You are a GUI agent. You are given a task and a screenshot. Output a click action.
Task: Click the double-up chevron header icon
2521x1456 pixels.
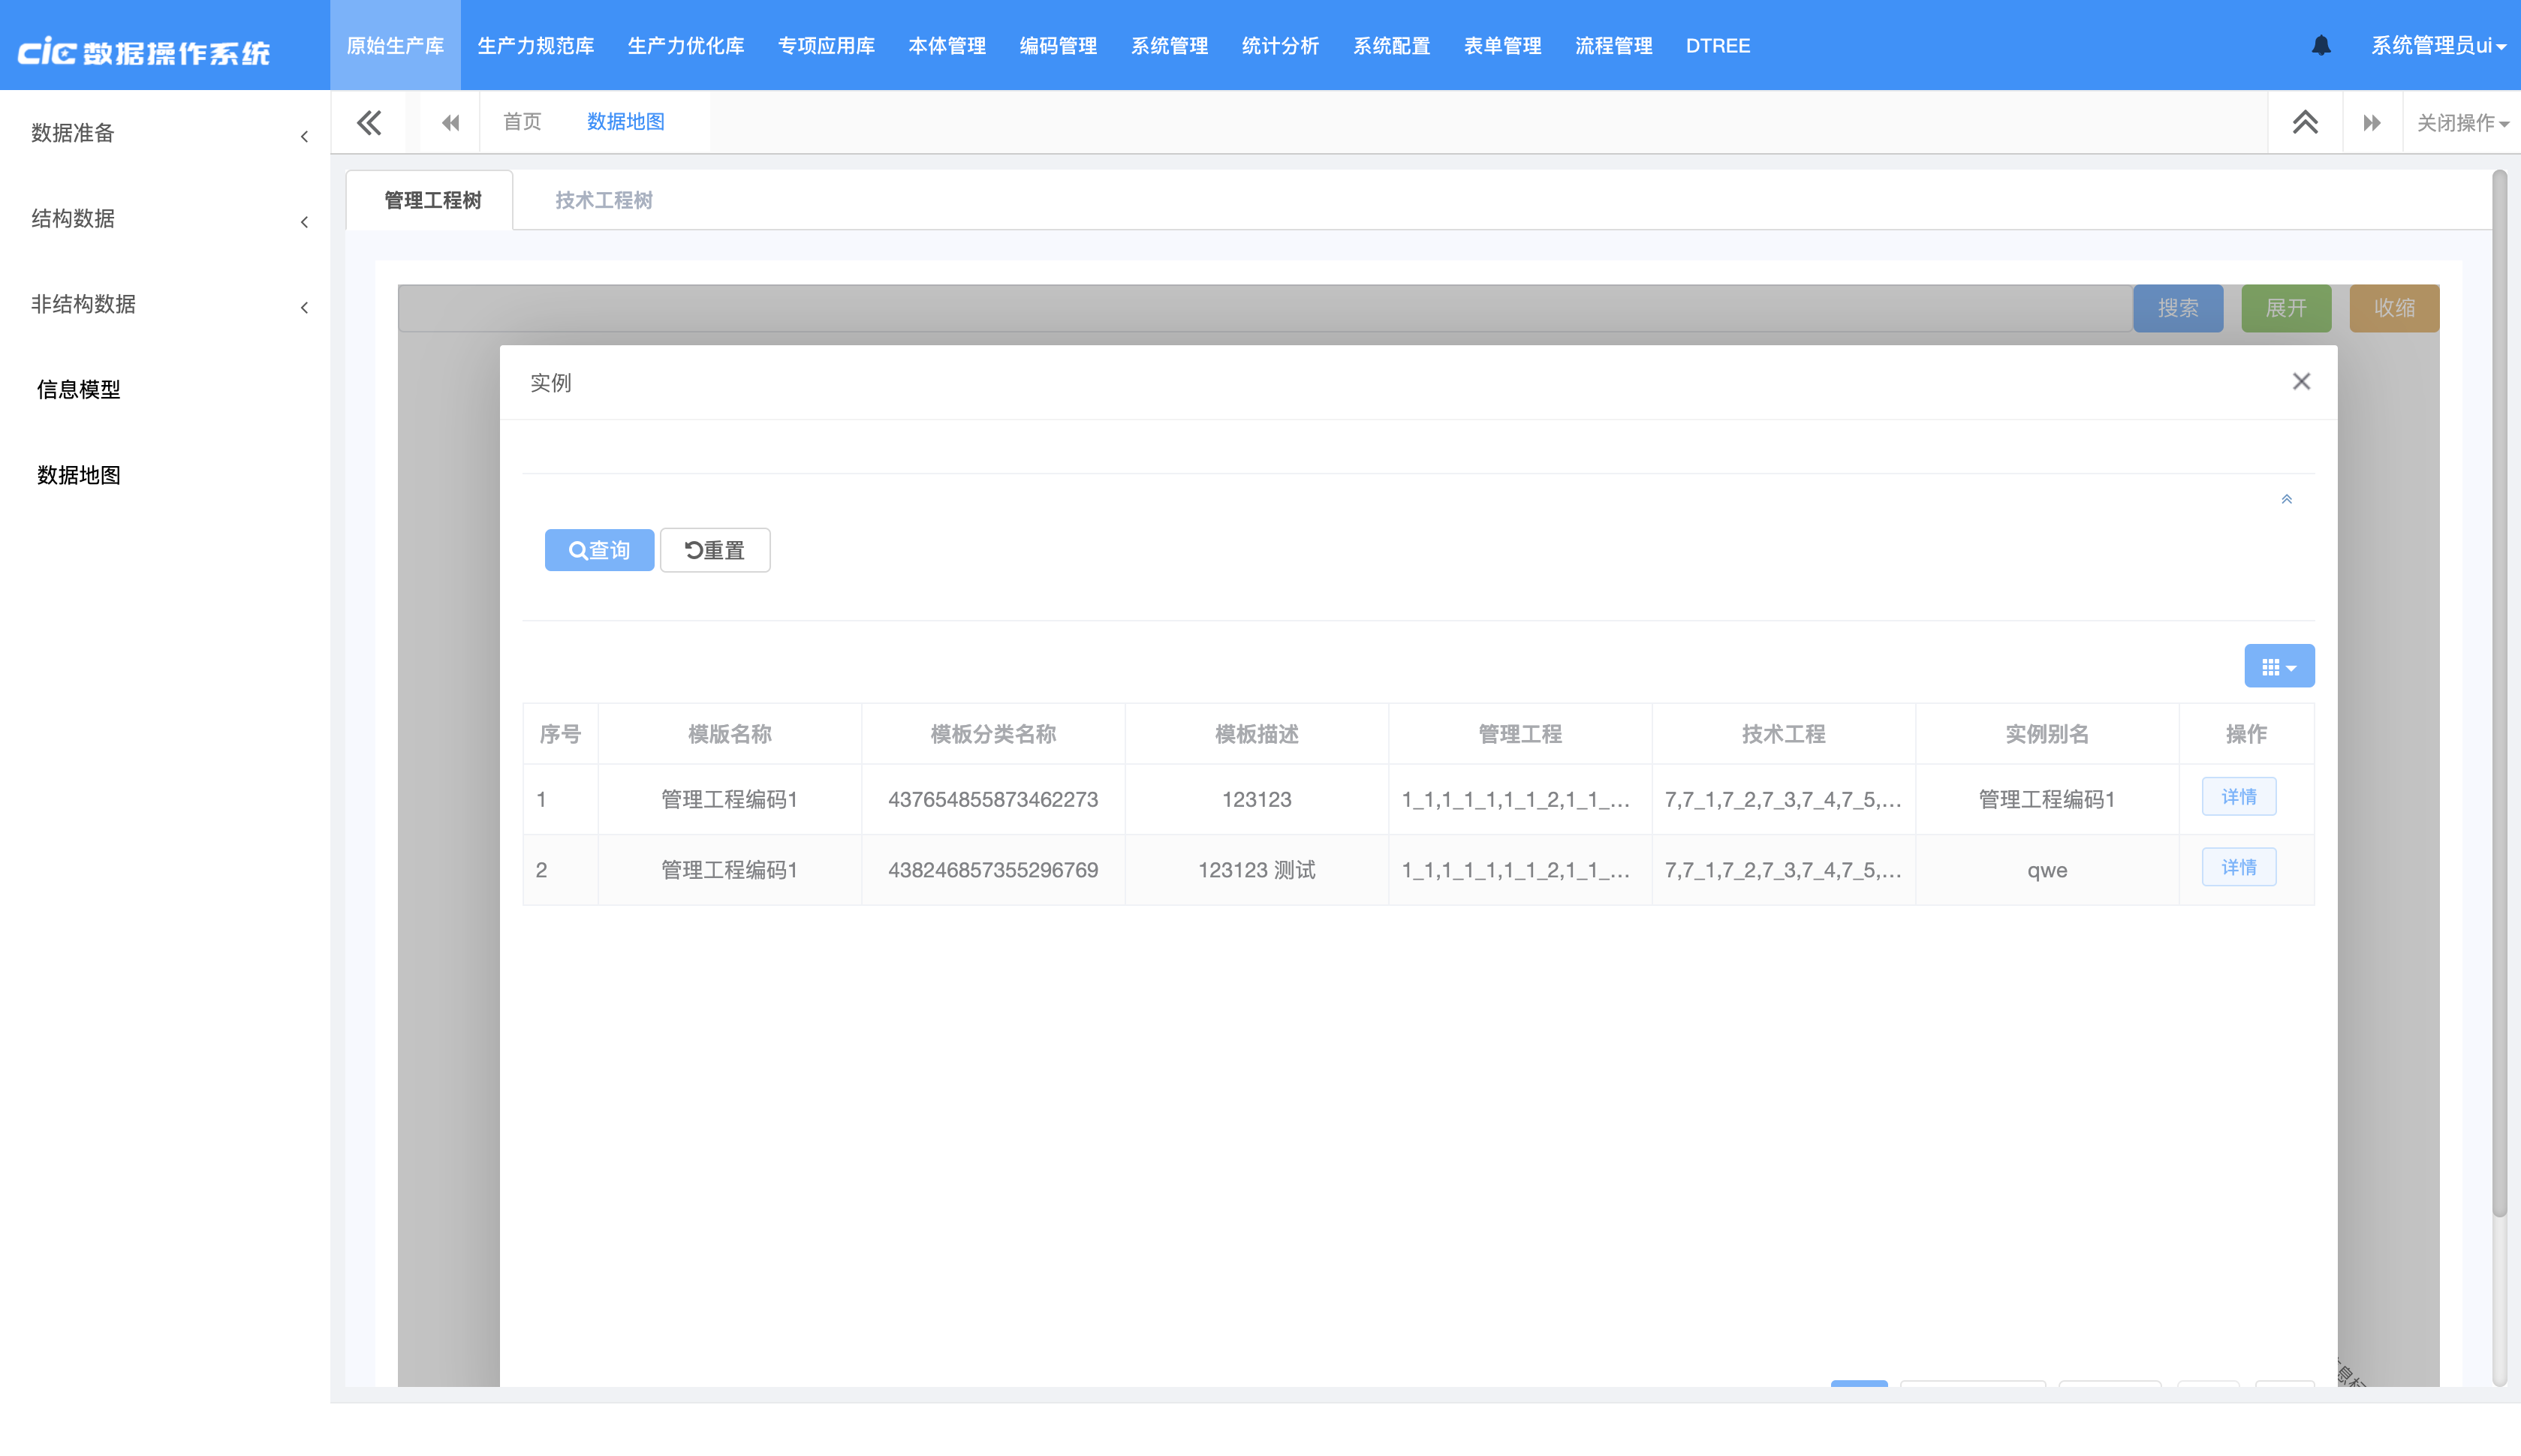[2304, 122]
